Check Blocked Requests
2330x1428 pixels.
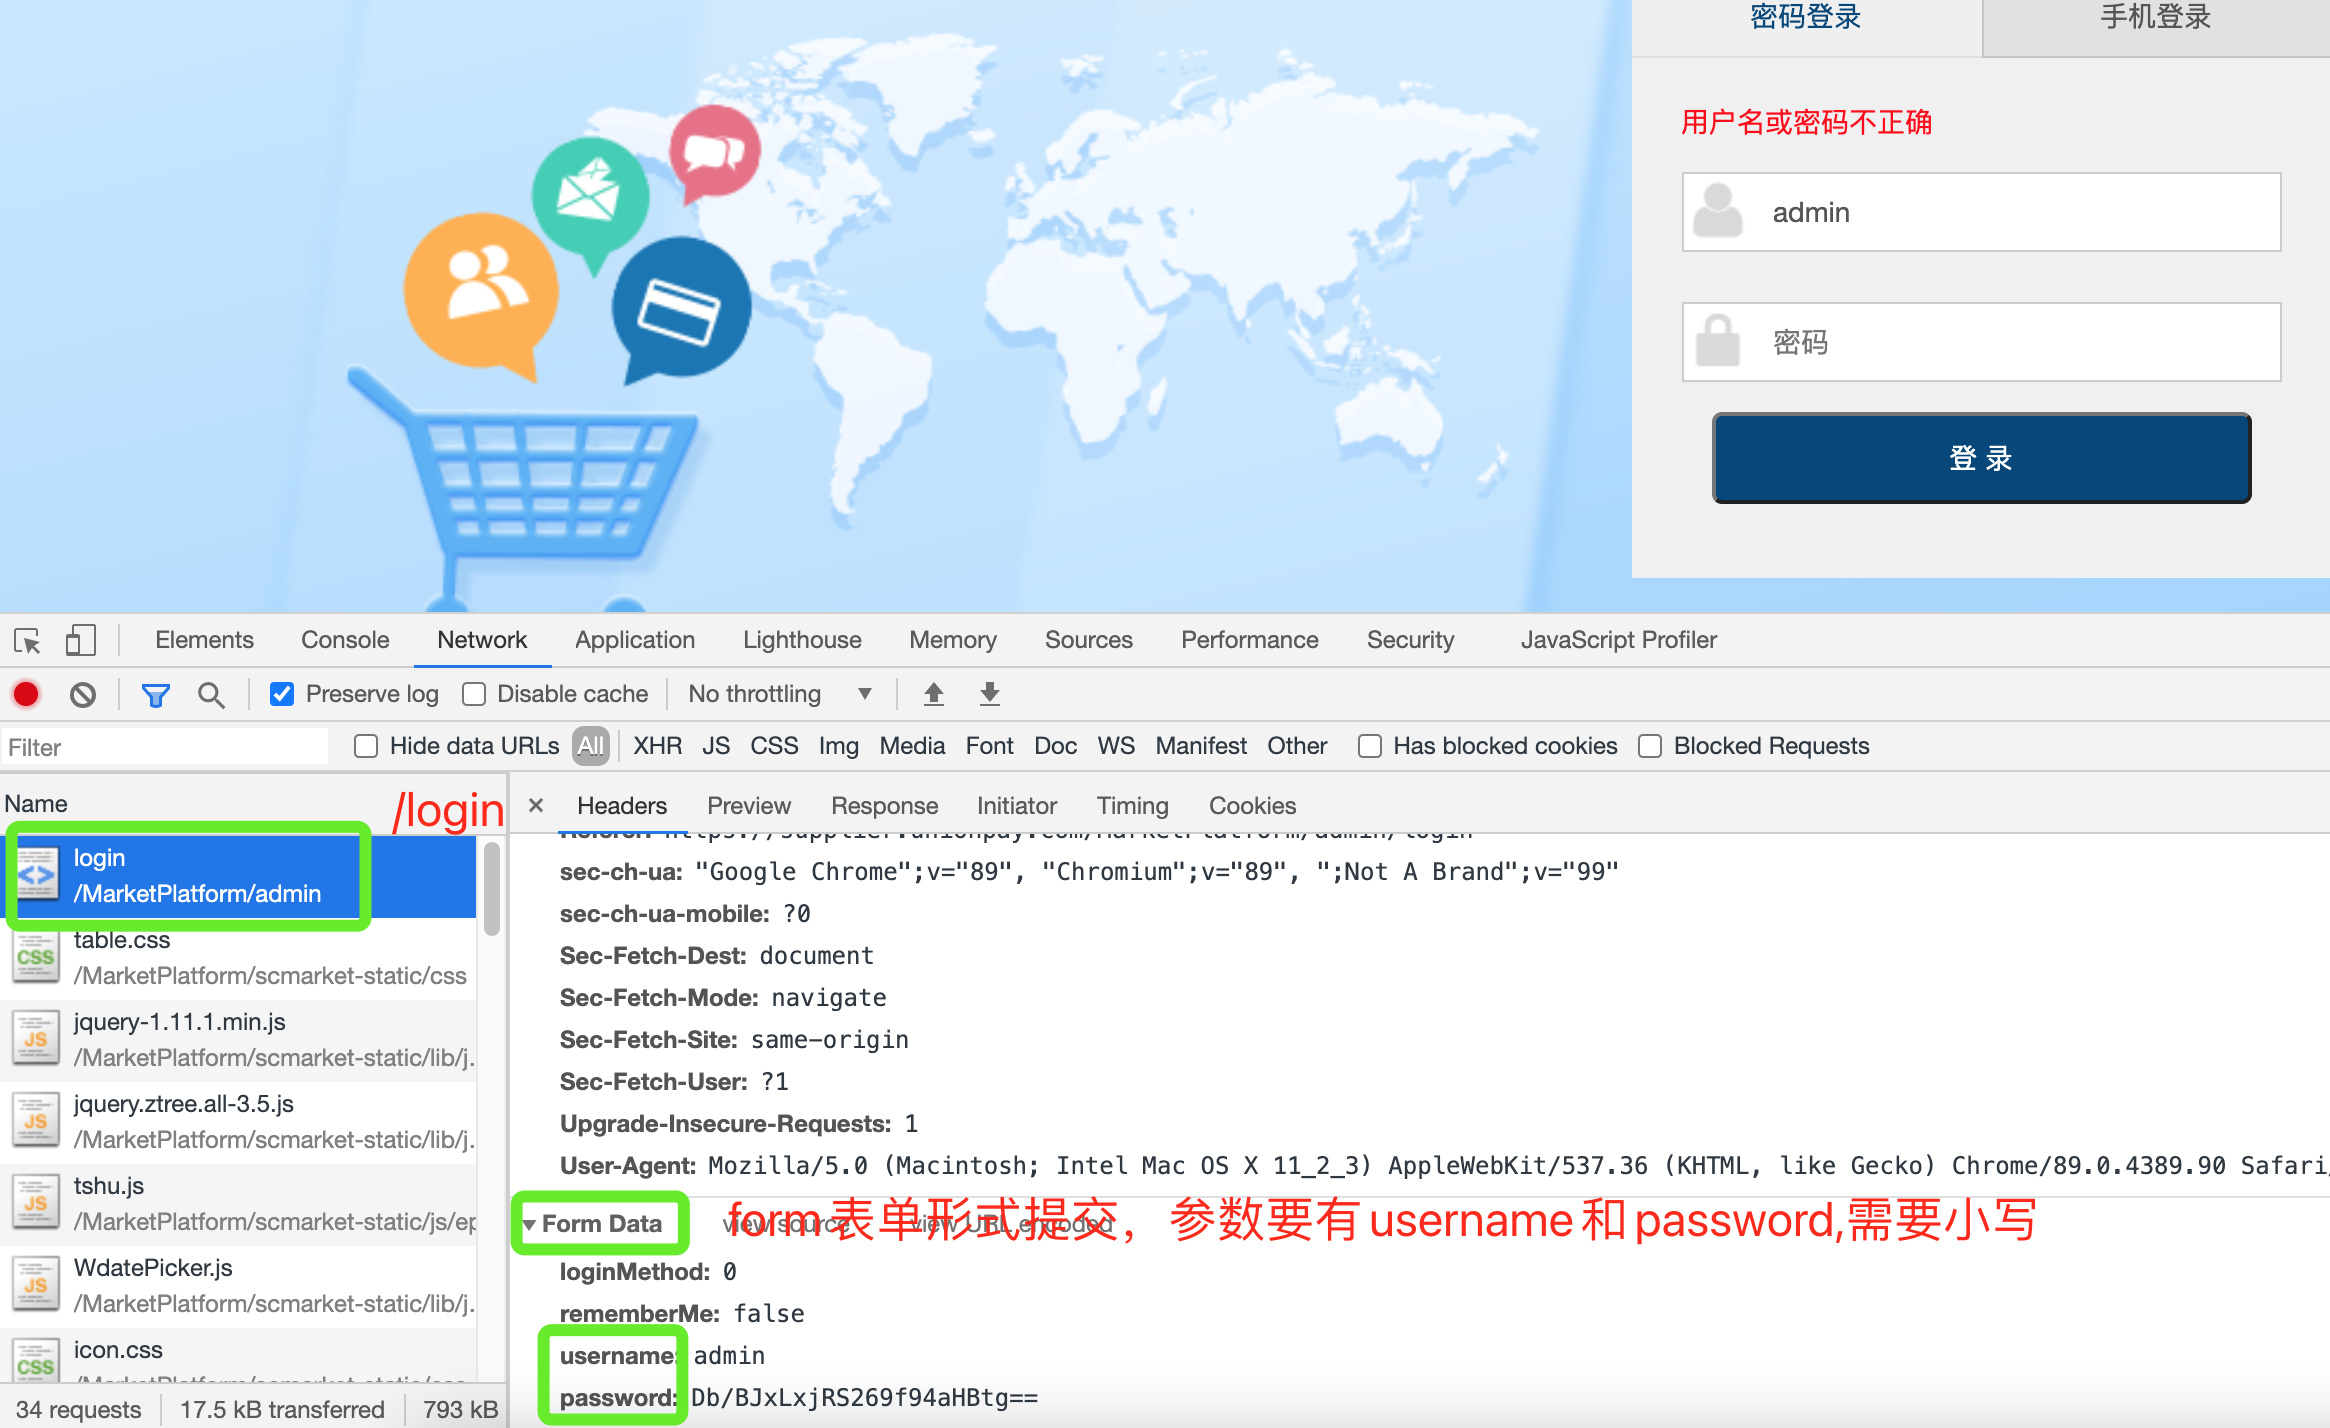point(1650,746)
